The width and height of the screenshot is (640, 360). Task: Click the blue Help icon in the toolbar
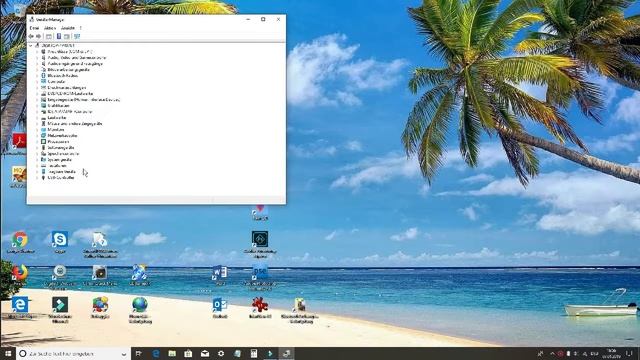click(59, 36)
